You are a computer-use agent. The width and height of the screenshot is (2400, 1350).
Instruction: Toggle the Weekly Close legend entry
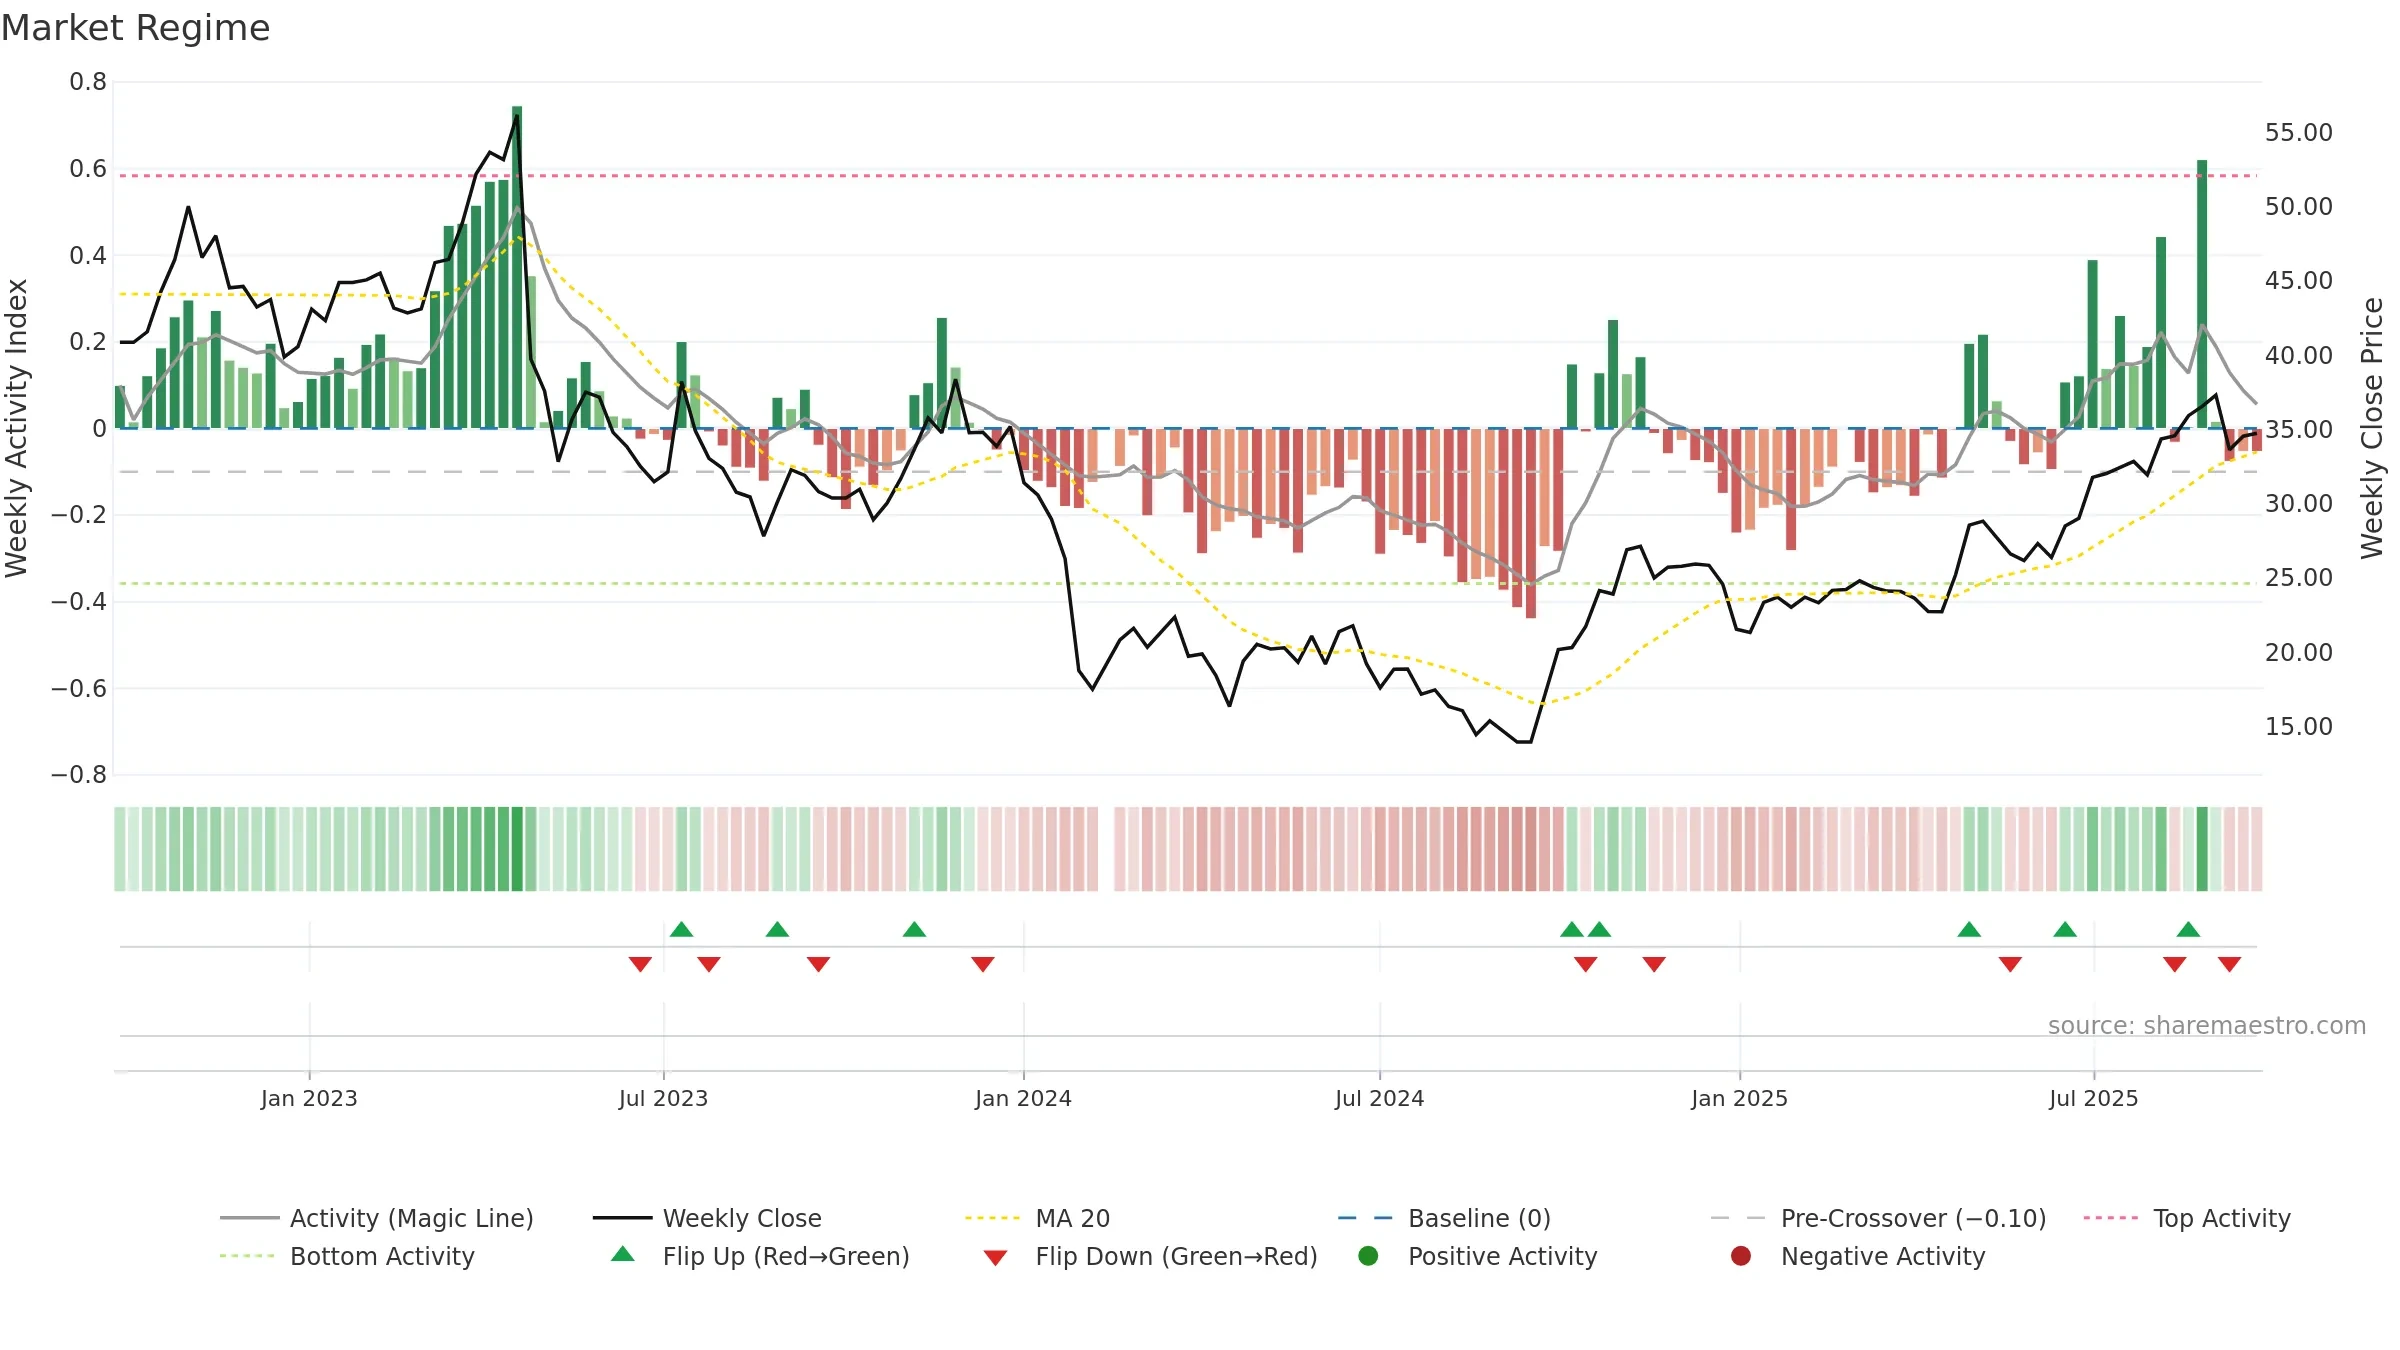pyautogui.click(x=707, y=1218)
